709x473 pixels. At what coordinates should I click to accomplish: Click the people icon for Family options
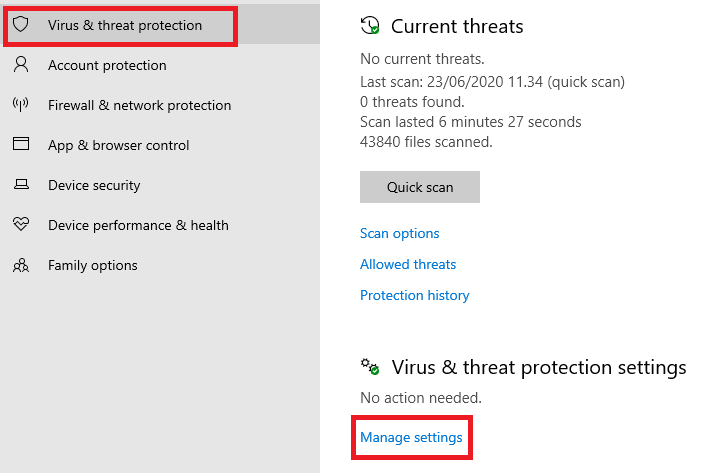pos(21,265)
